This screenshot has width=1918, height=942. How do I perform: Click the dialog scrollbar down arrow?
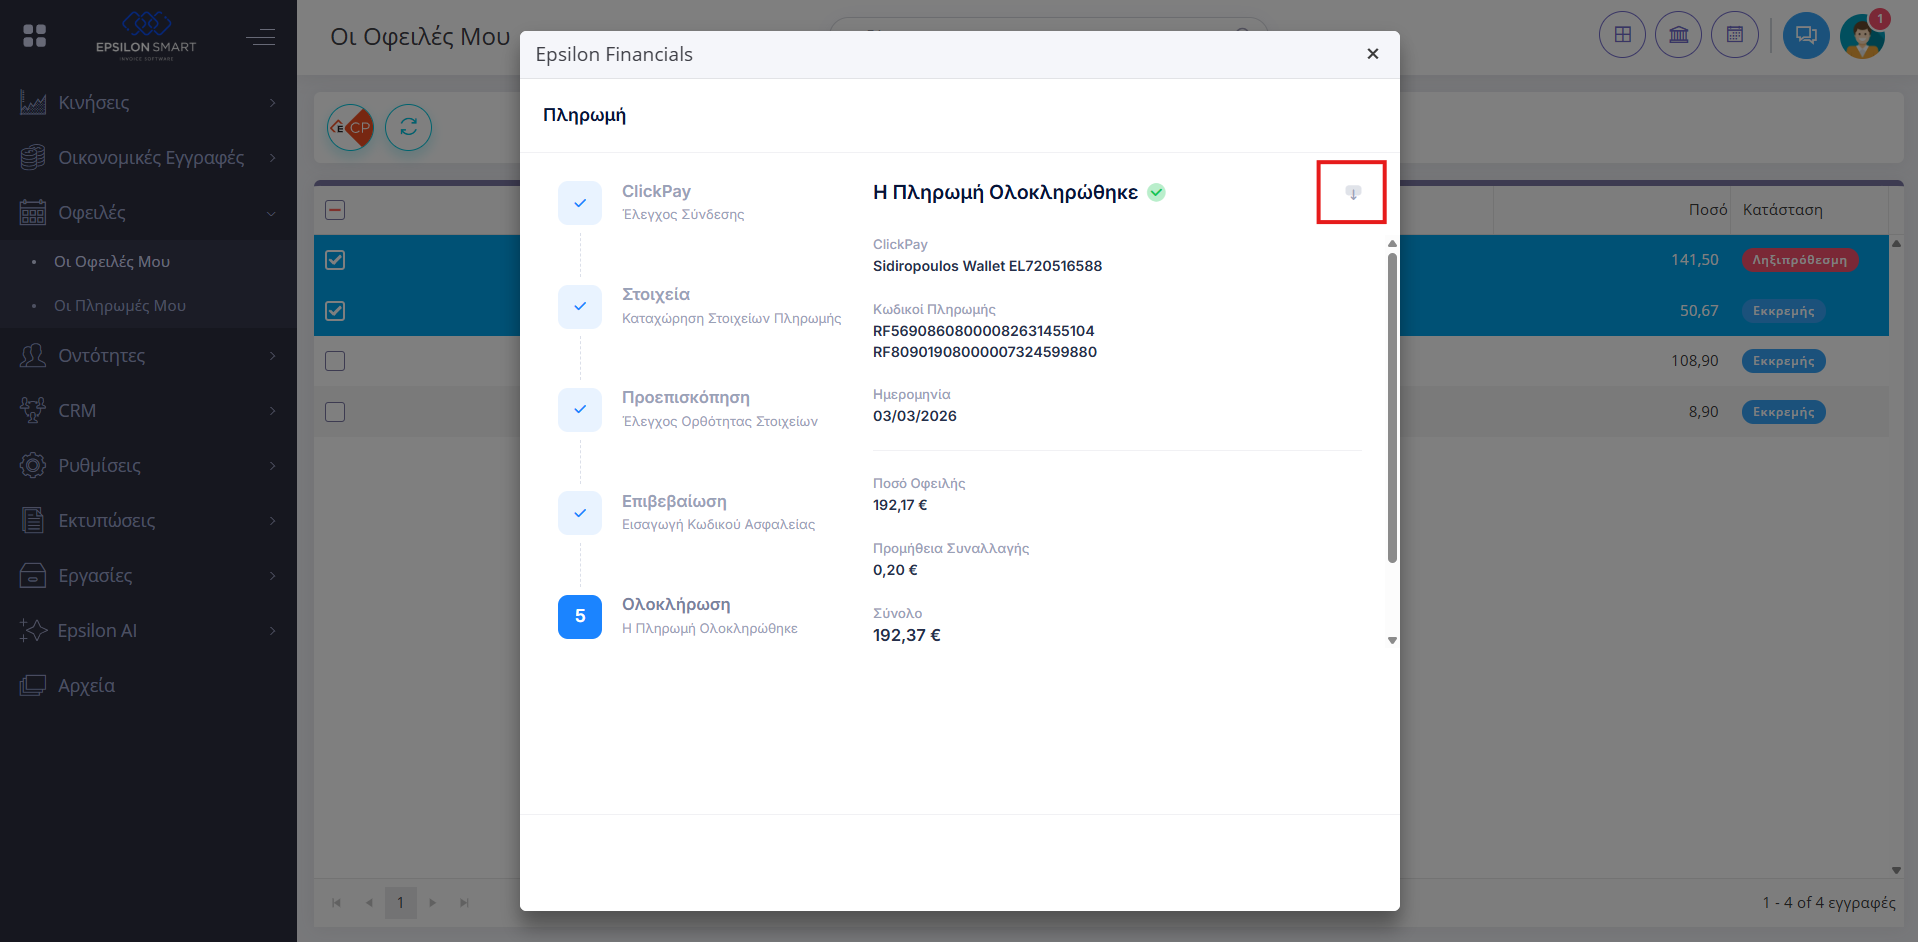point(1392,641)
